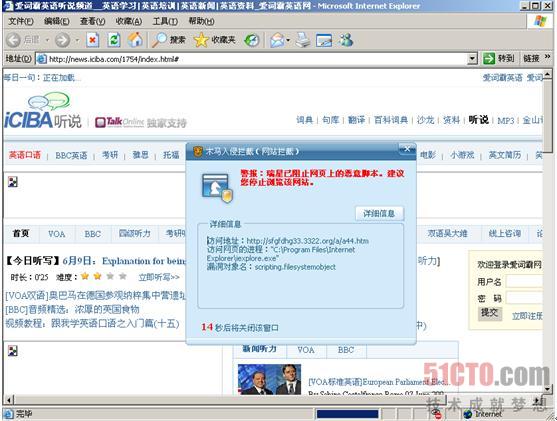
Task: Click the Messenger people toolbar icon
Action: point(346,40)
